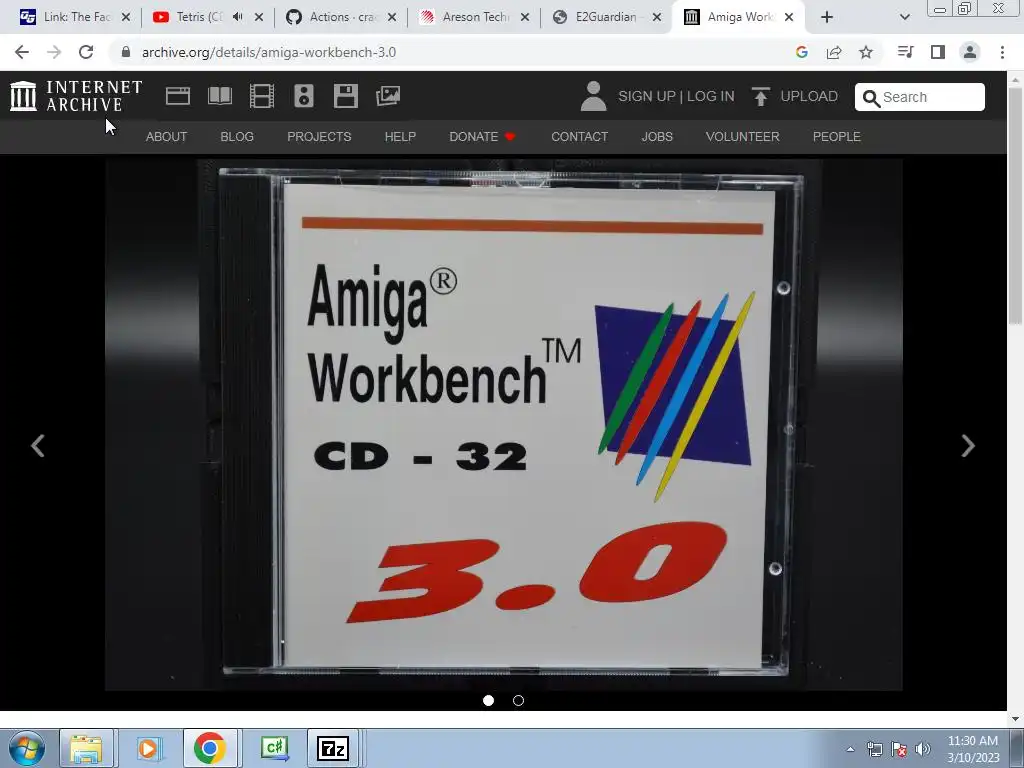Image resolution: width=1024 pixels, height=768 pixels.
Task: Open the Texts book icon
Action: coord(220,96)
